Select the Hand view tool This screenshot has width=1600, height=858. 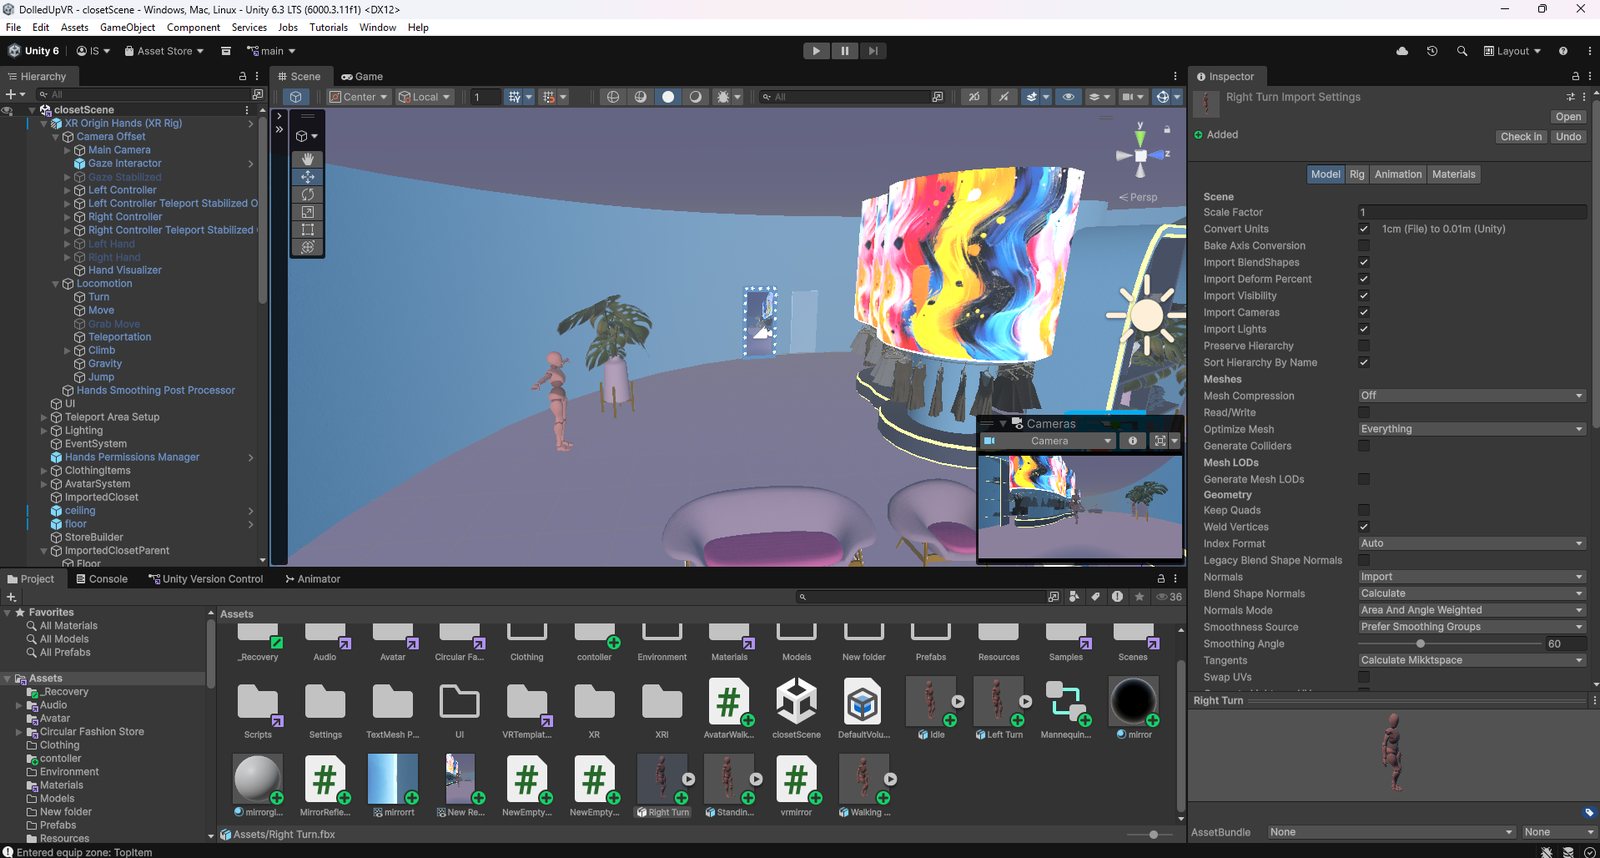(x=307, y=159)
